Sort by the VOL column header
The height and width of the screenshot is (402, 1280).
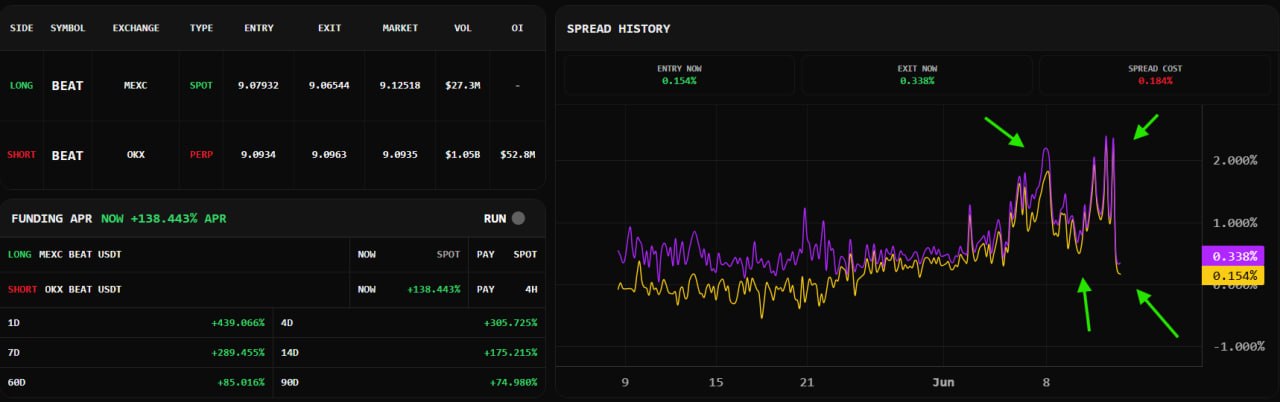pyautogui.click(x=463, y=28)
